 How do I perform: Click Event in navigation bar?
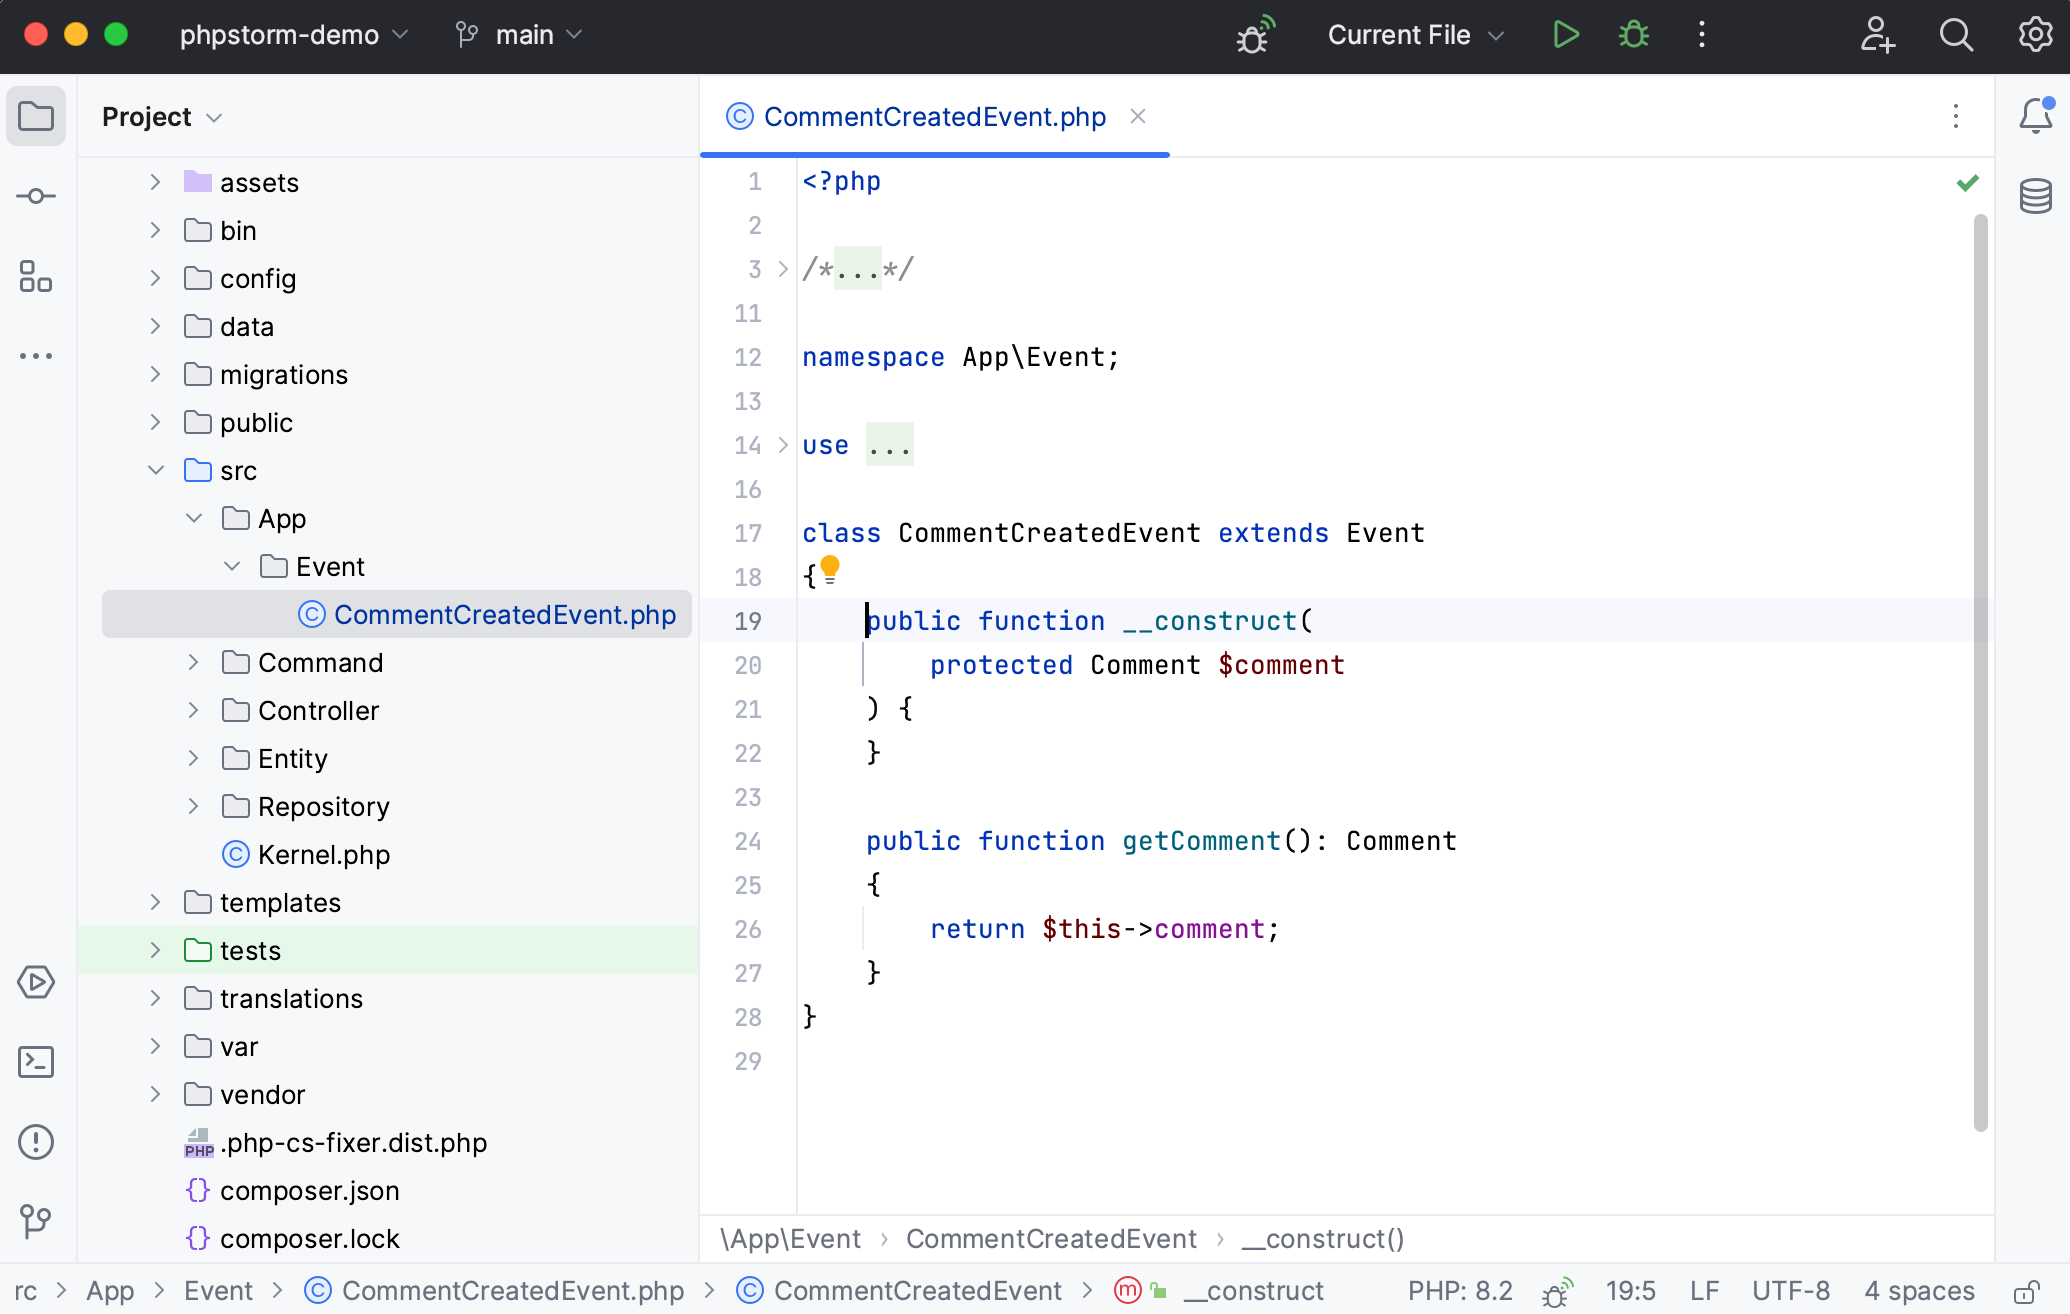[x=218, y=1291]
